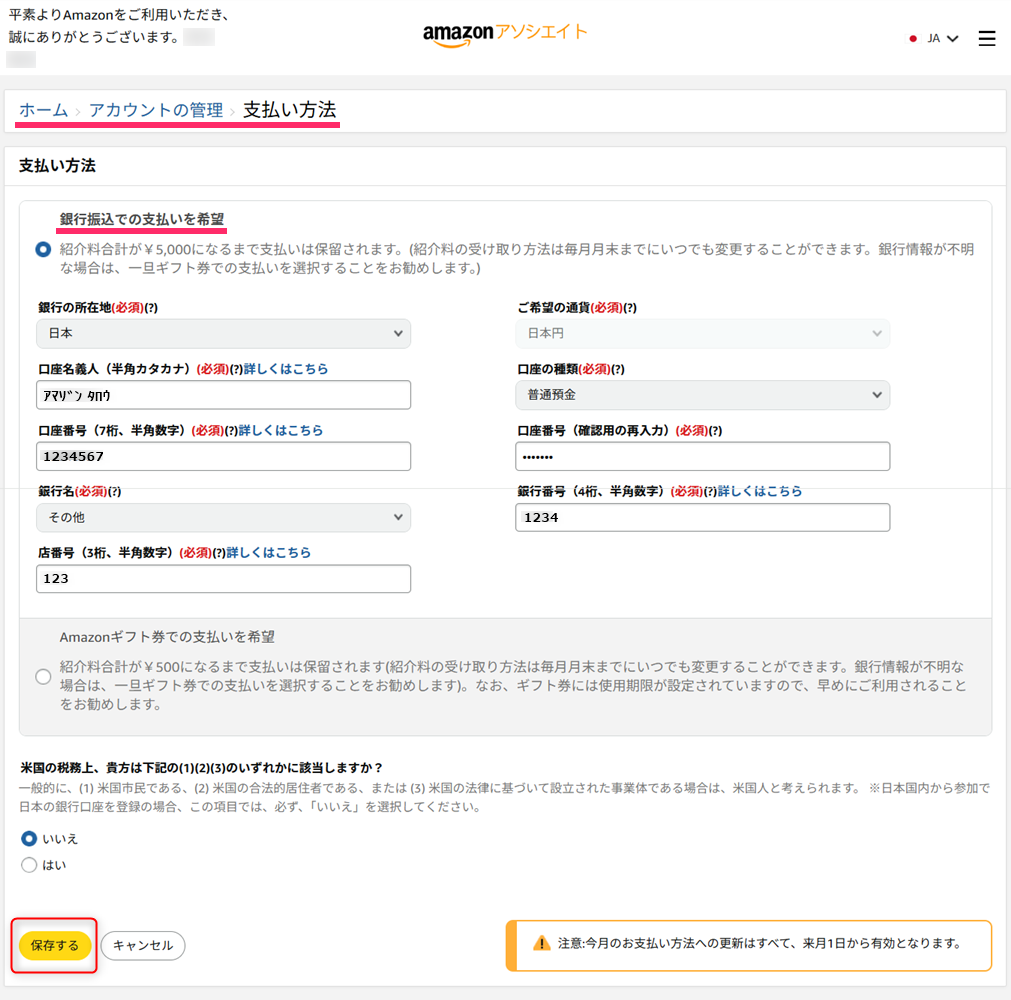Open 詳しくはこちら link for 銀行番号
The width and height of the screenshot is (1011, 1000).
pyautogui.click(x=760, y=491)
